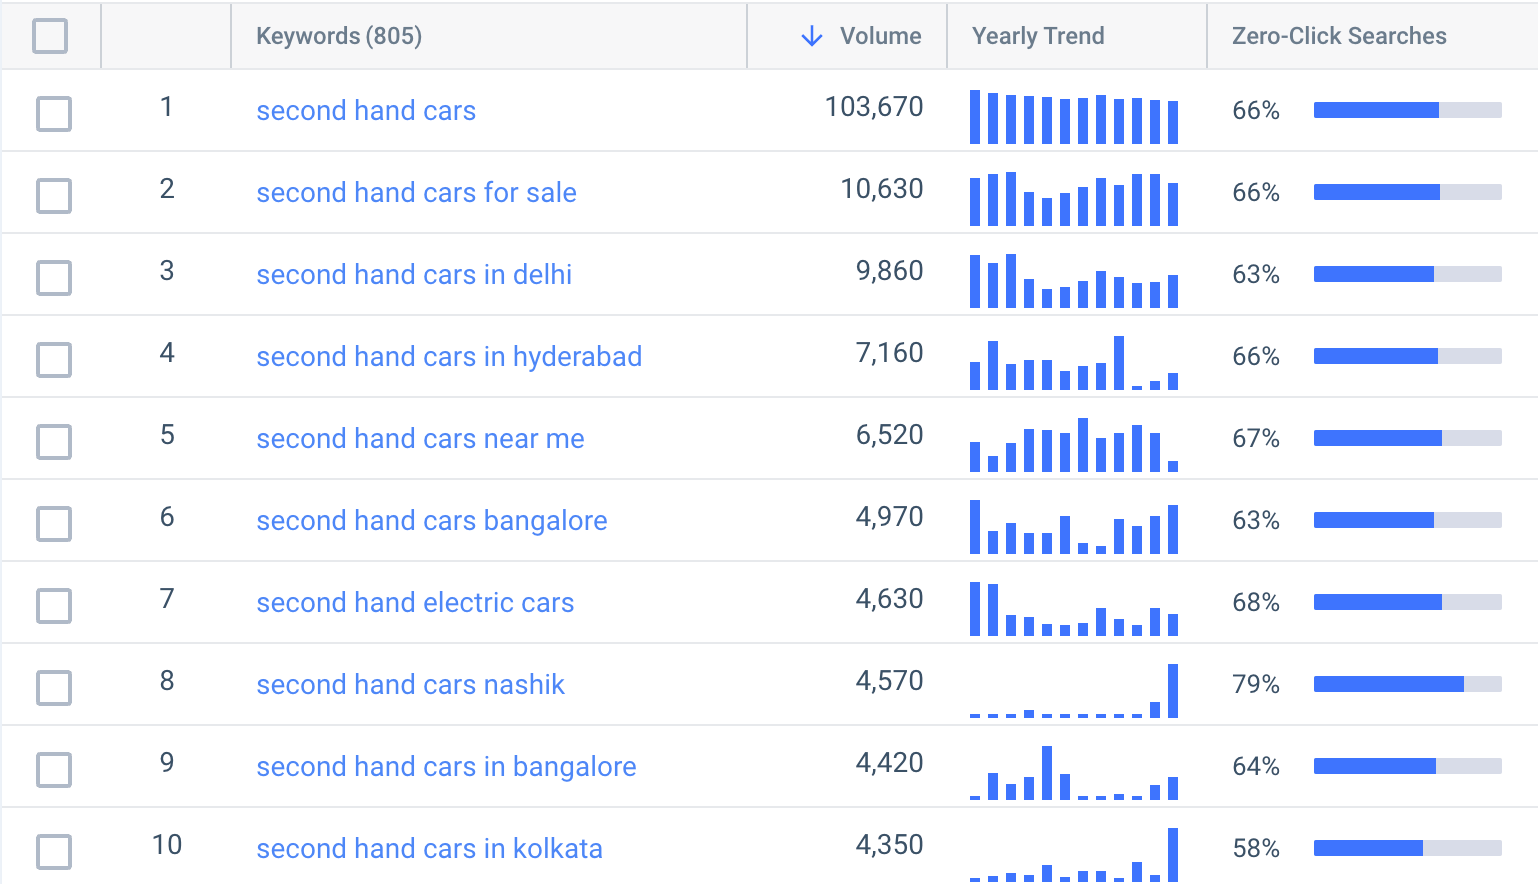This screenshot has width=1538, height=884.
Task: Check the checkbox for 'second hand electric cars'
Action: [53, 606]
